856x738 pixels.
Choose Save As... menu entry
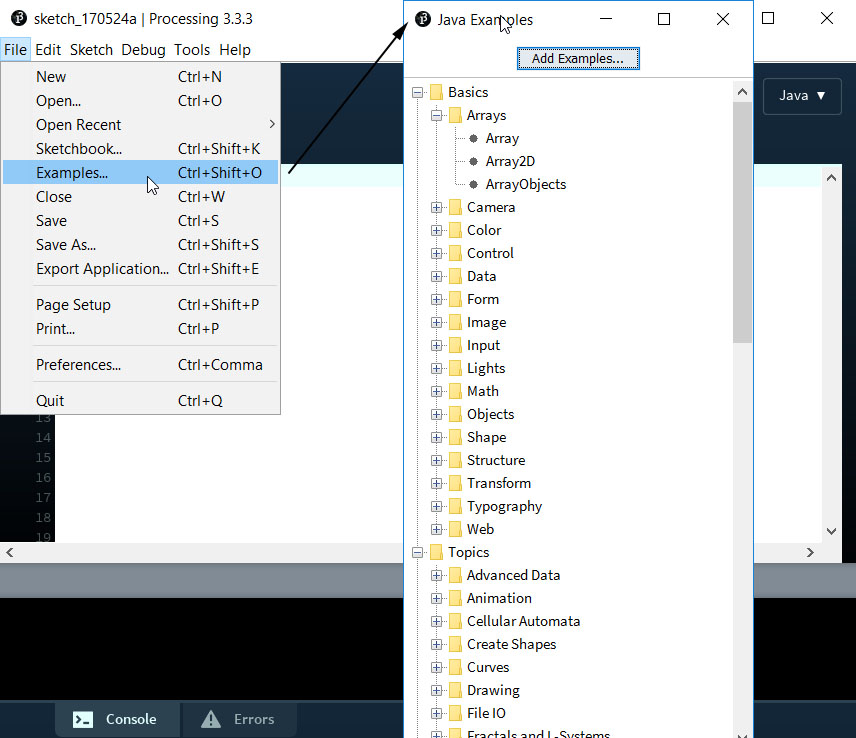pyautogui.click(x=141, y=245)
